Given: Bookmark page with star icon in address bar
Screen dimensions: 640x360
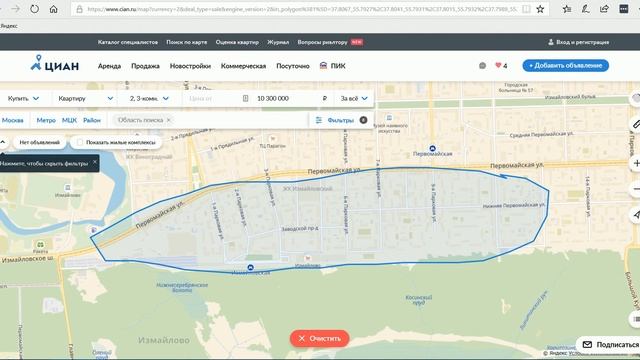Looking at the screenshot, I should pyautogui.click(x=540, y=9).
